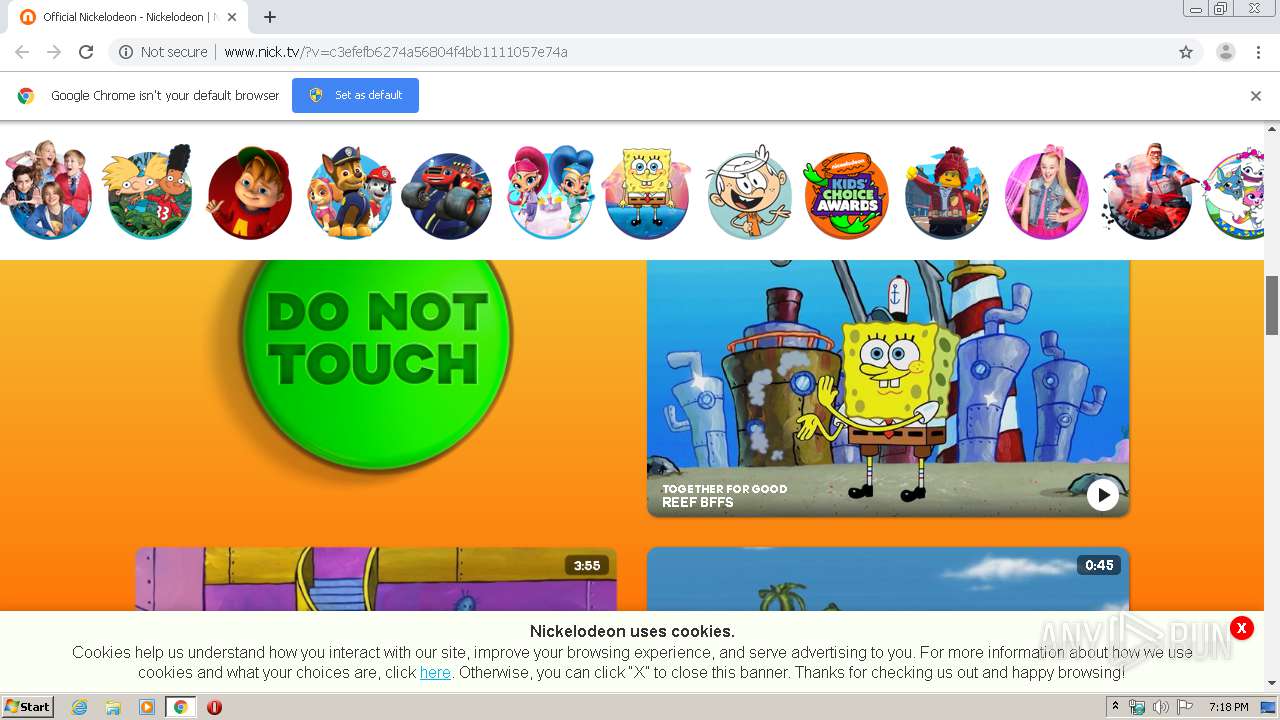1280x720 pixels.
Task: Open the Reef BFFs SpongeBob thumbnail
Action: 888,388
